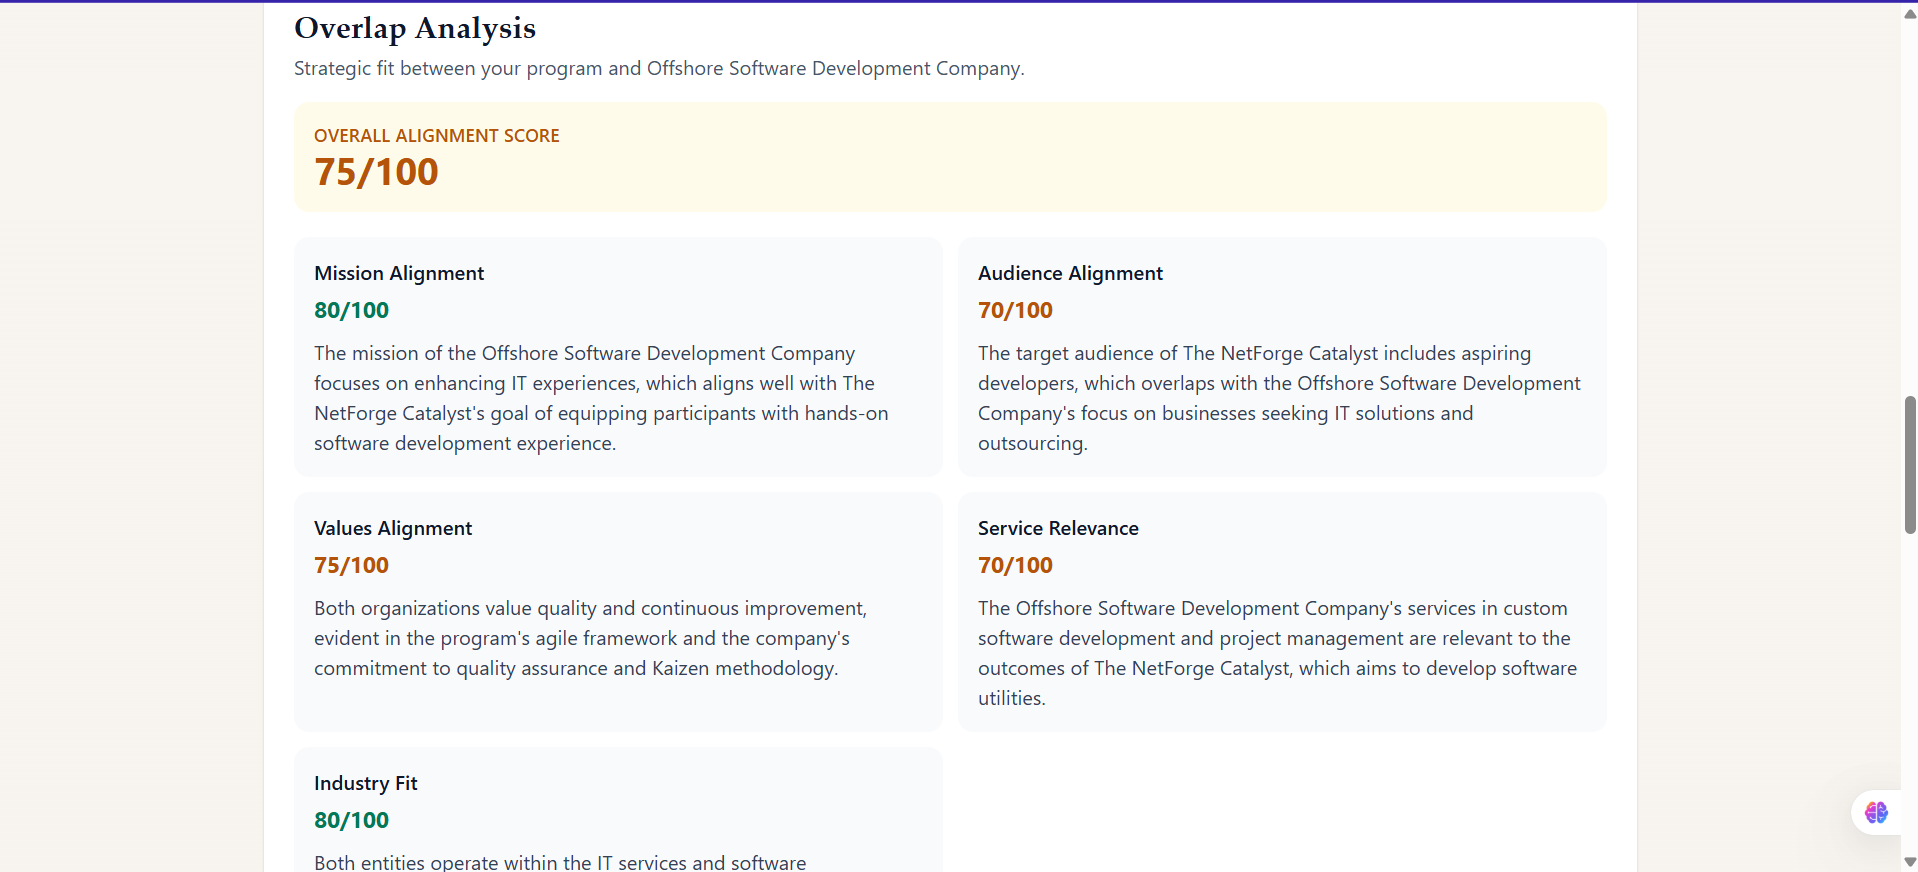Click the Industry Fit description text

pos(560,861)
